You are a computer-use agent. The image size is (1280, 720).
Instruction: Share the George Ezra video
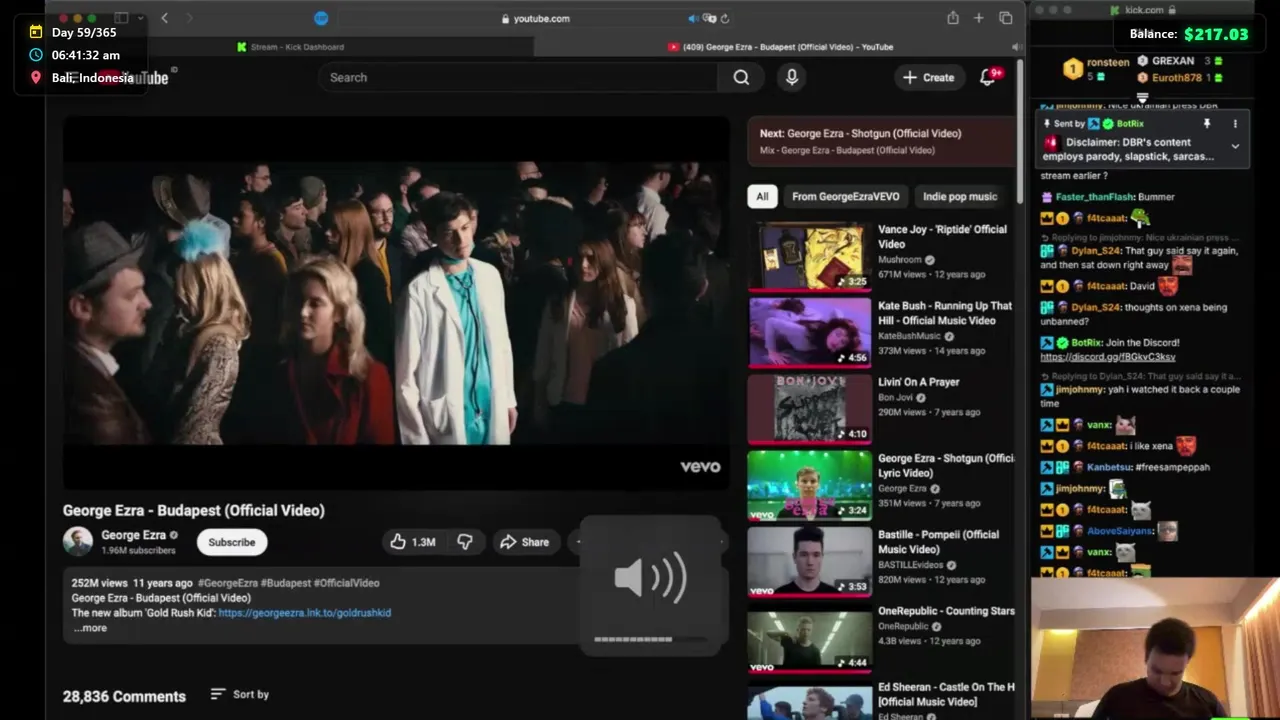coord(525,542)
